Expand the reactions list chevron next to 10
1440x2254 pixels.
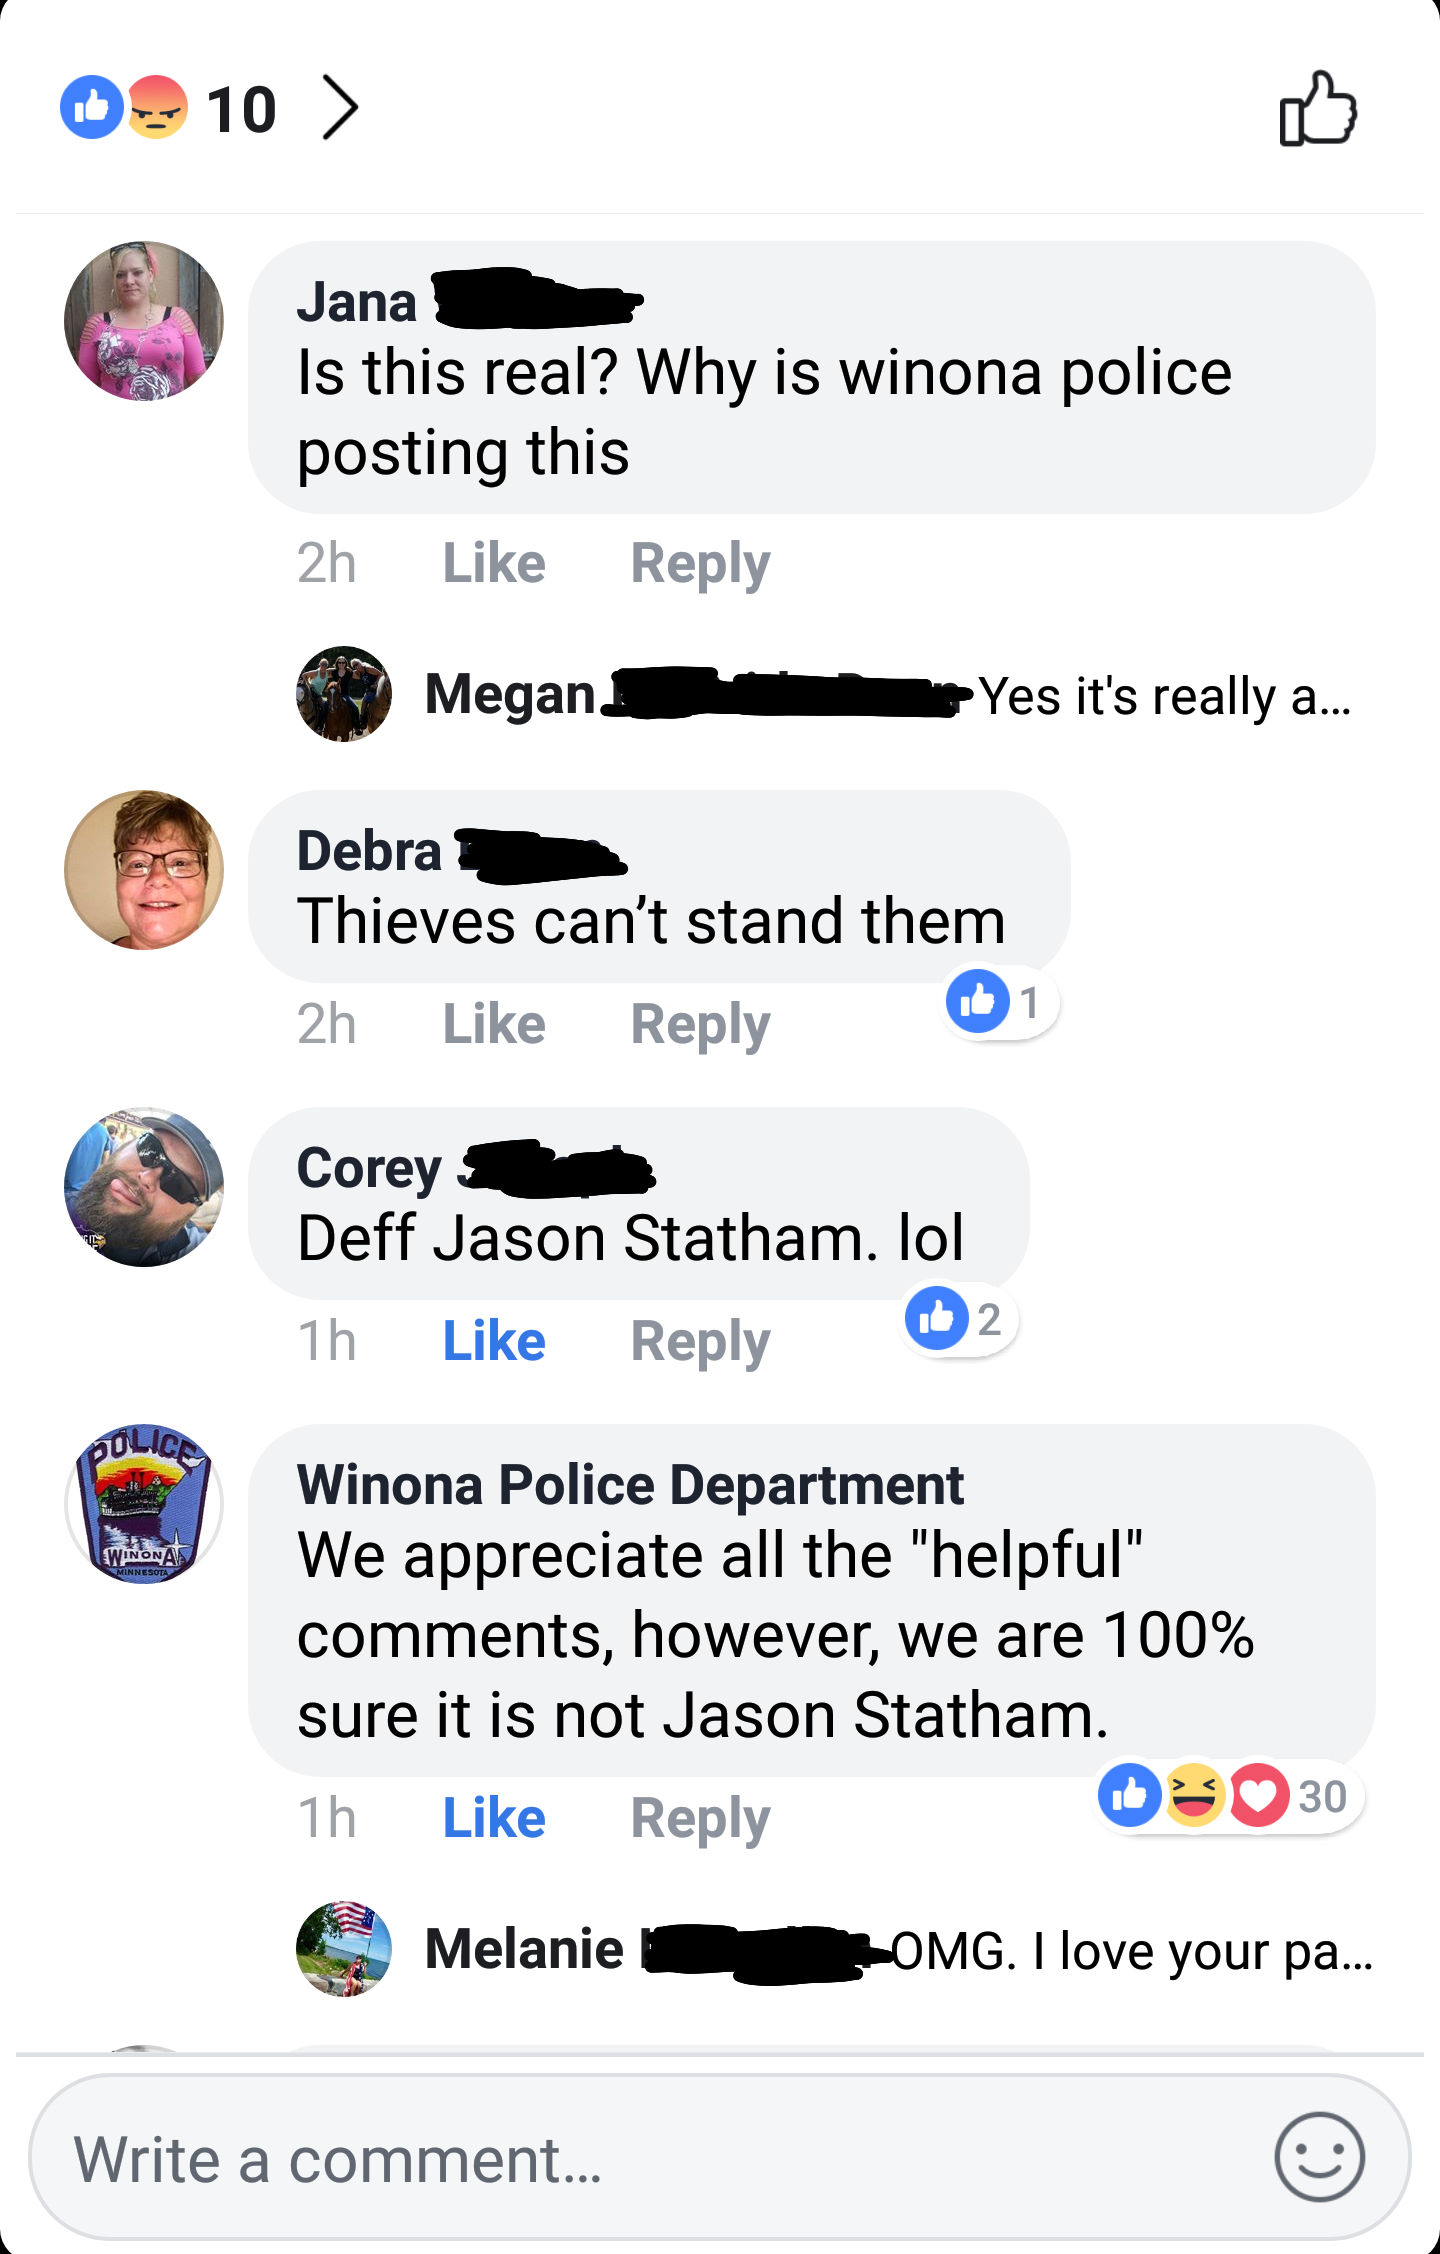(x=340, y=108)
